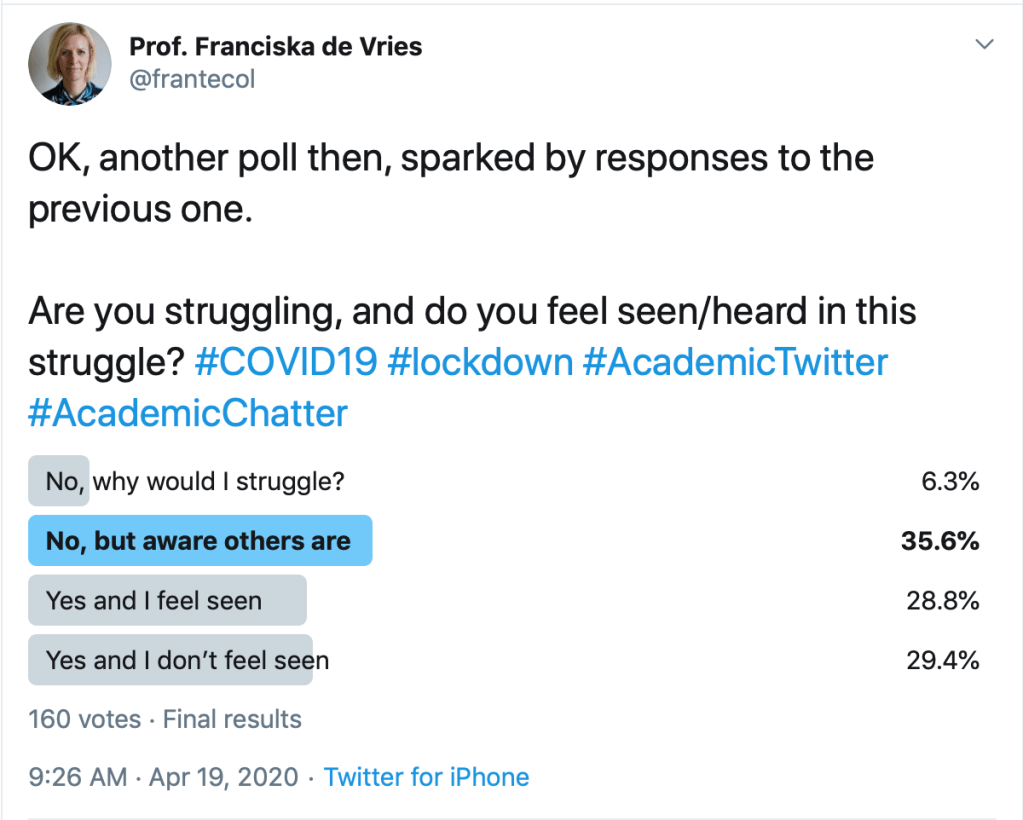
Task: Click the 28.8% poll percentage
Action: [x=939, y=601]
